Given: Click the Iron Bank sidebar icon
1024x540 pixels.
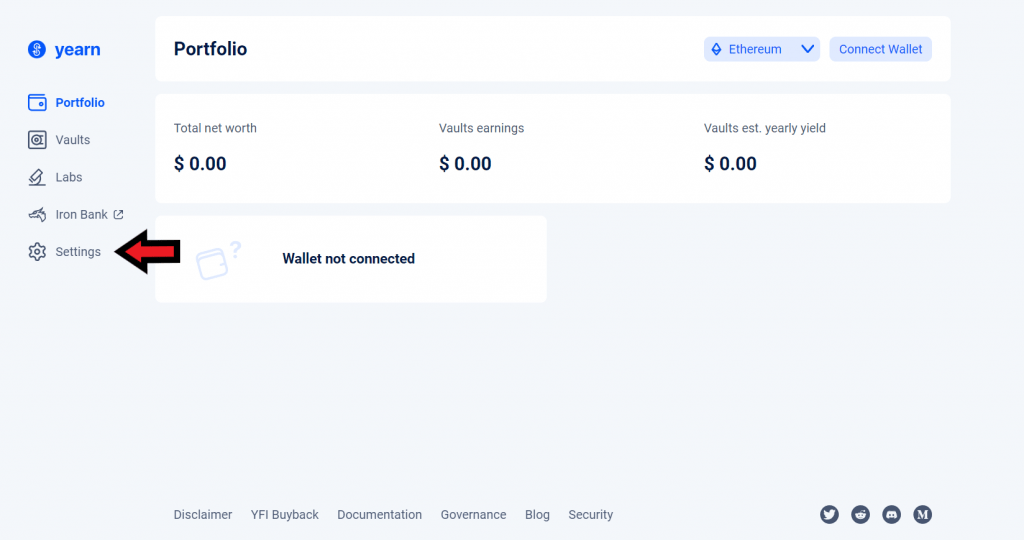Looking at the screenshot, I should coord(37,214).
